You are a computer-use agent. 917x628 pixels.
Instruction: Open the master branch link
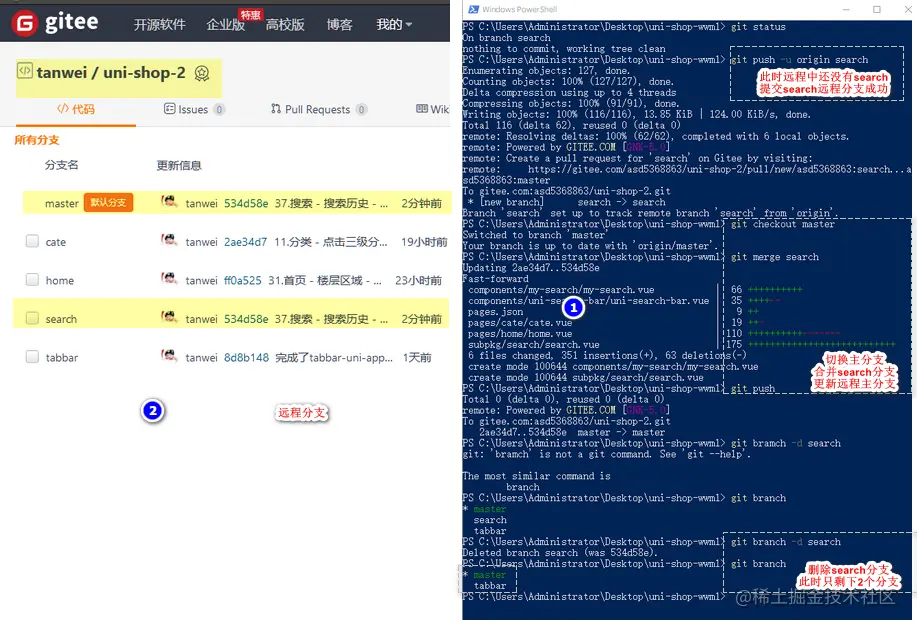(x=61, y=203)
